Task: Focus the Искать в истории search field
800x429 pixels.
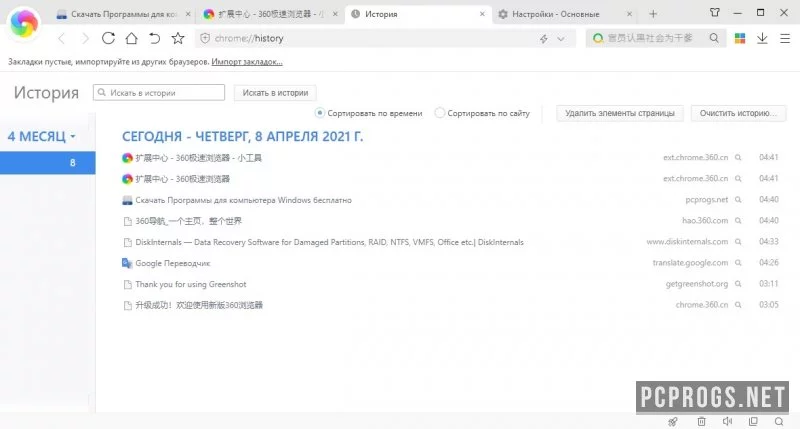Action: [159, 93]
